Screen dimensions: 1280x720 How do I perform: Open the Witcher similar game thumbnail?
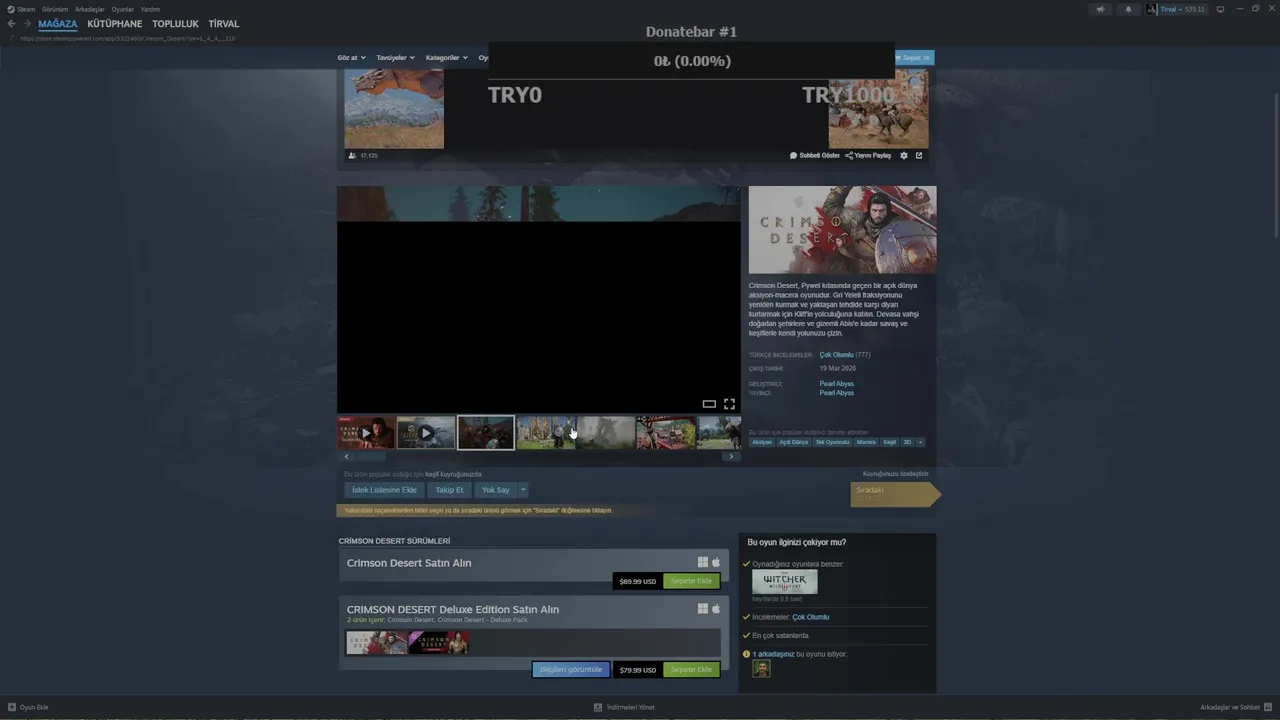(x=785, y=582)
